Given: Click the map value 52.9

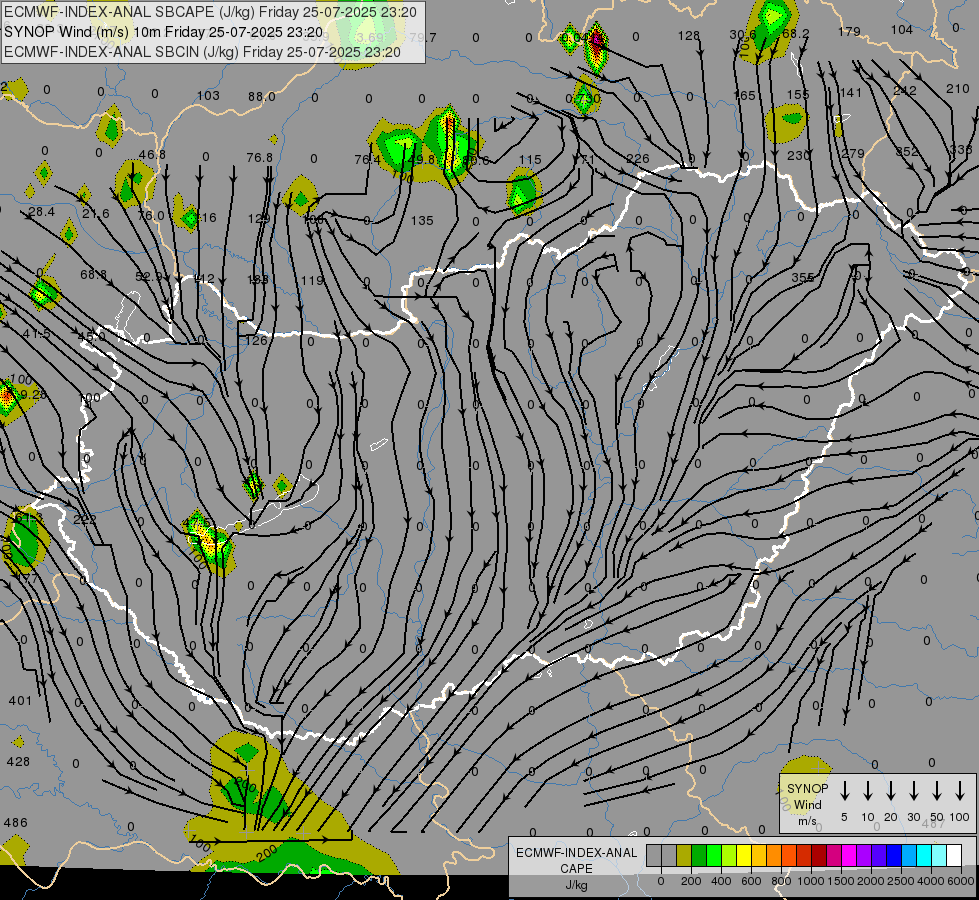Looking at the screenshot, I should click(149, 276).
